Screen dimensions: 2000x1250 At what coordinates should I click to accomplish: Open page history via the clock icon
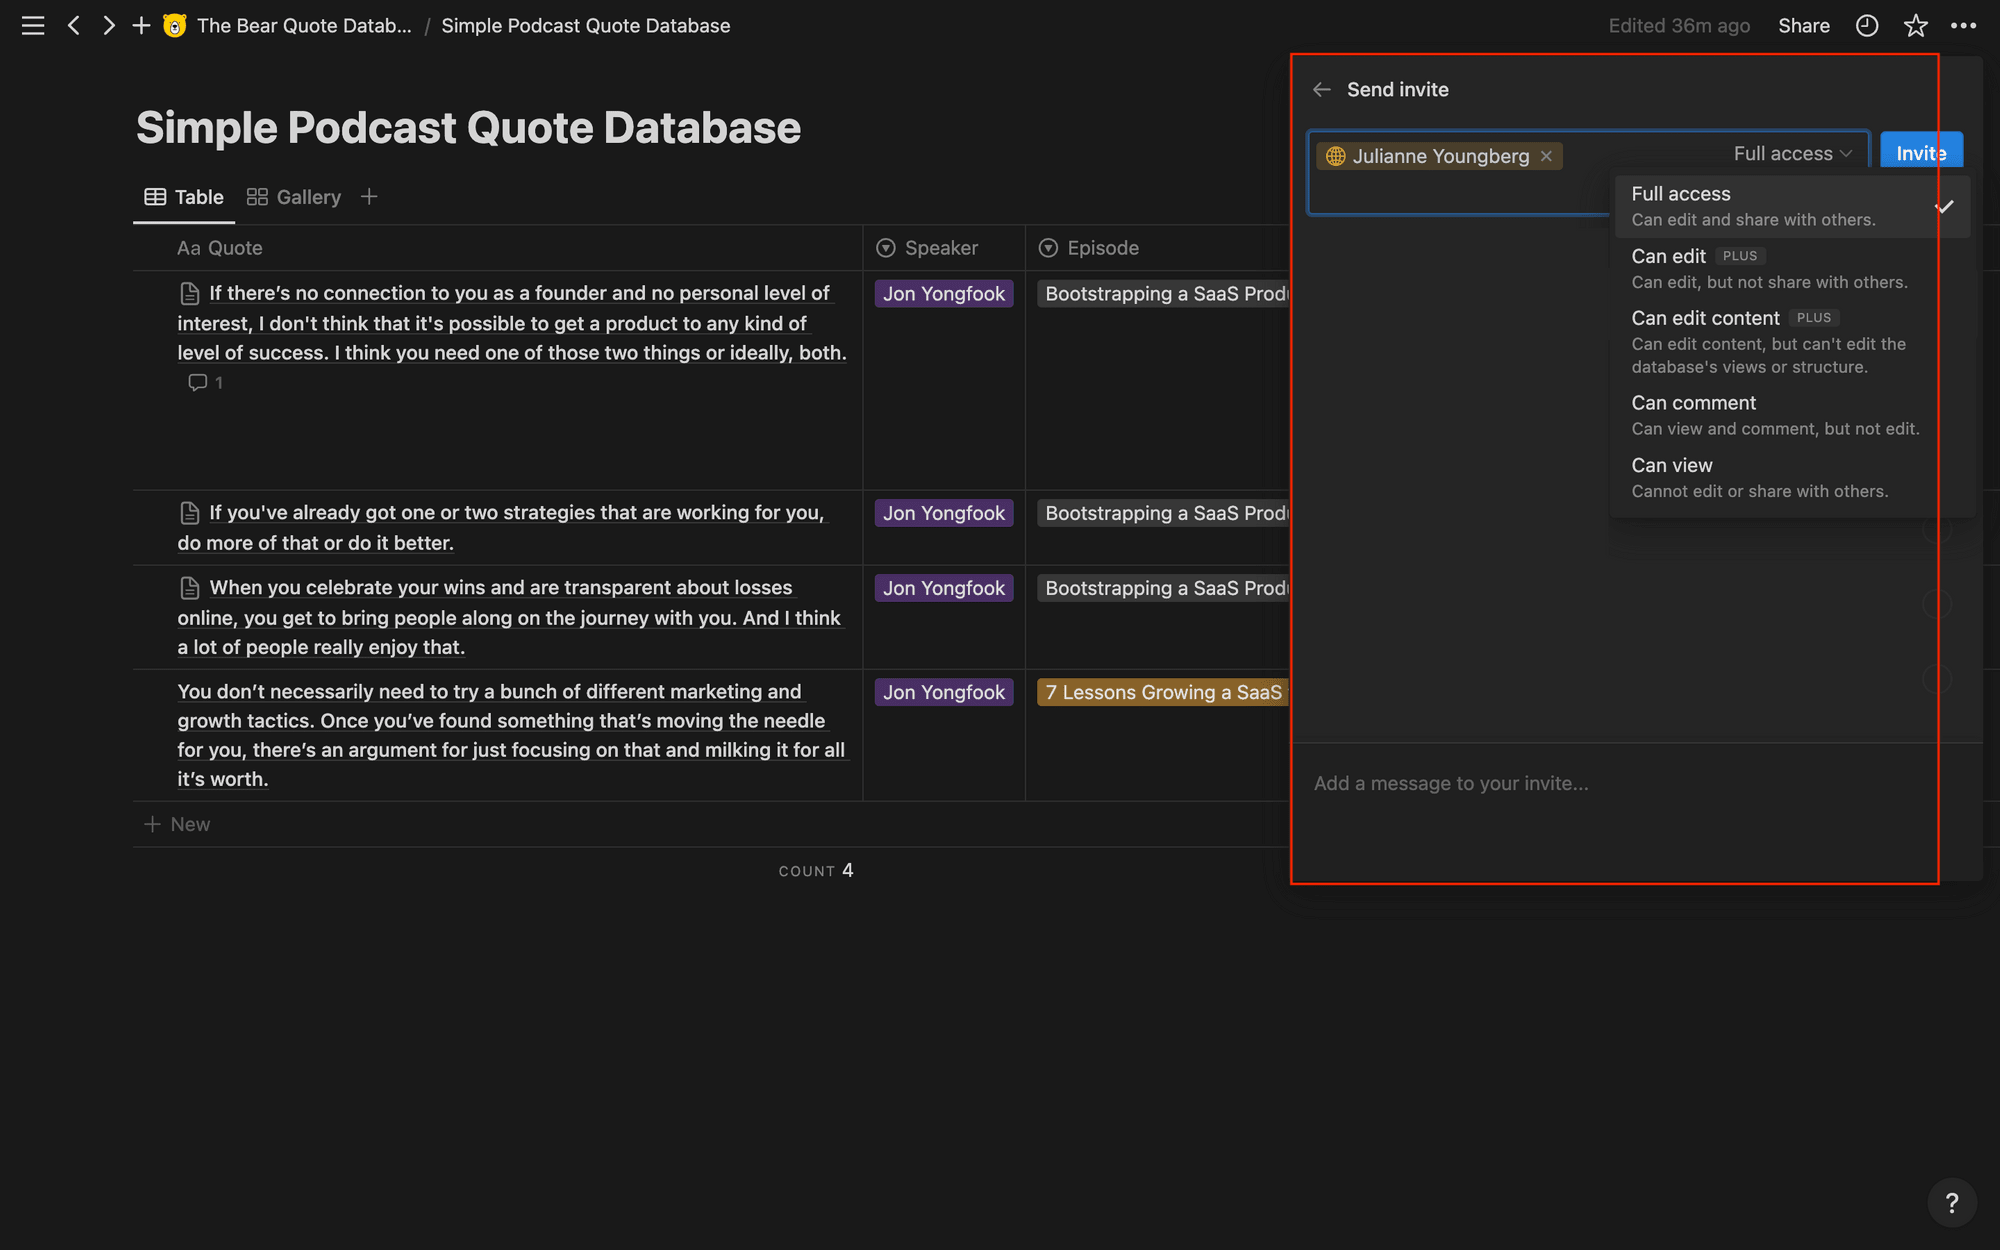1866,25
